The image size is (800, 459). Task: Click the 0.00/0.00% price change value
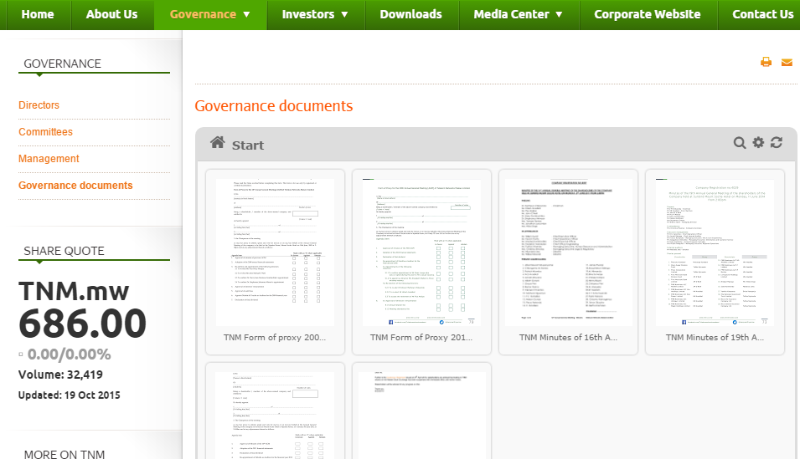point(69,354)
